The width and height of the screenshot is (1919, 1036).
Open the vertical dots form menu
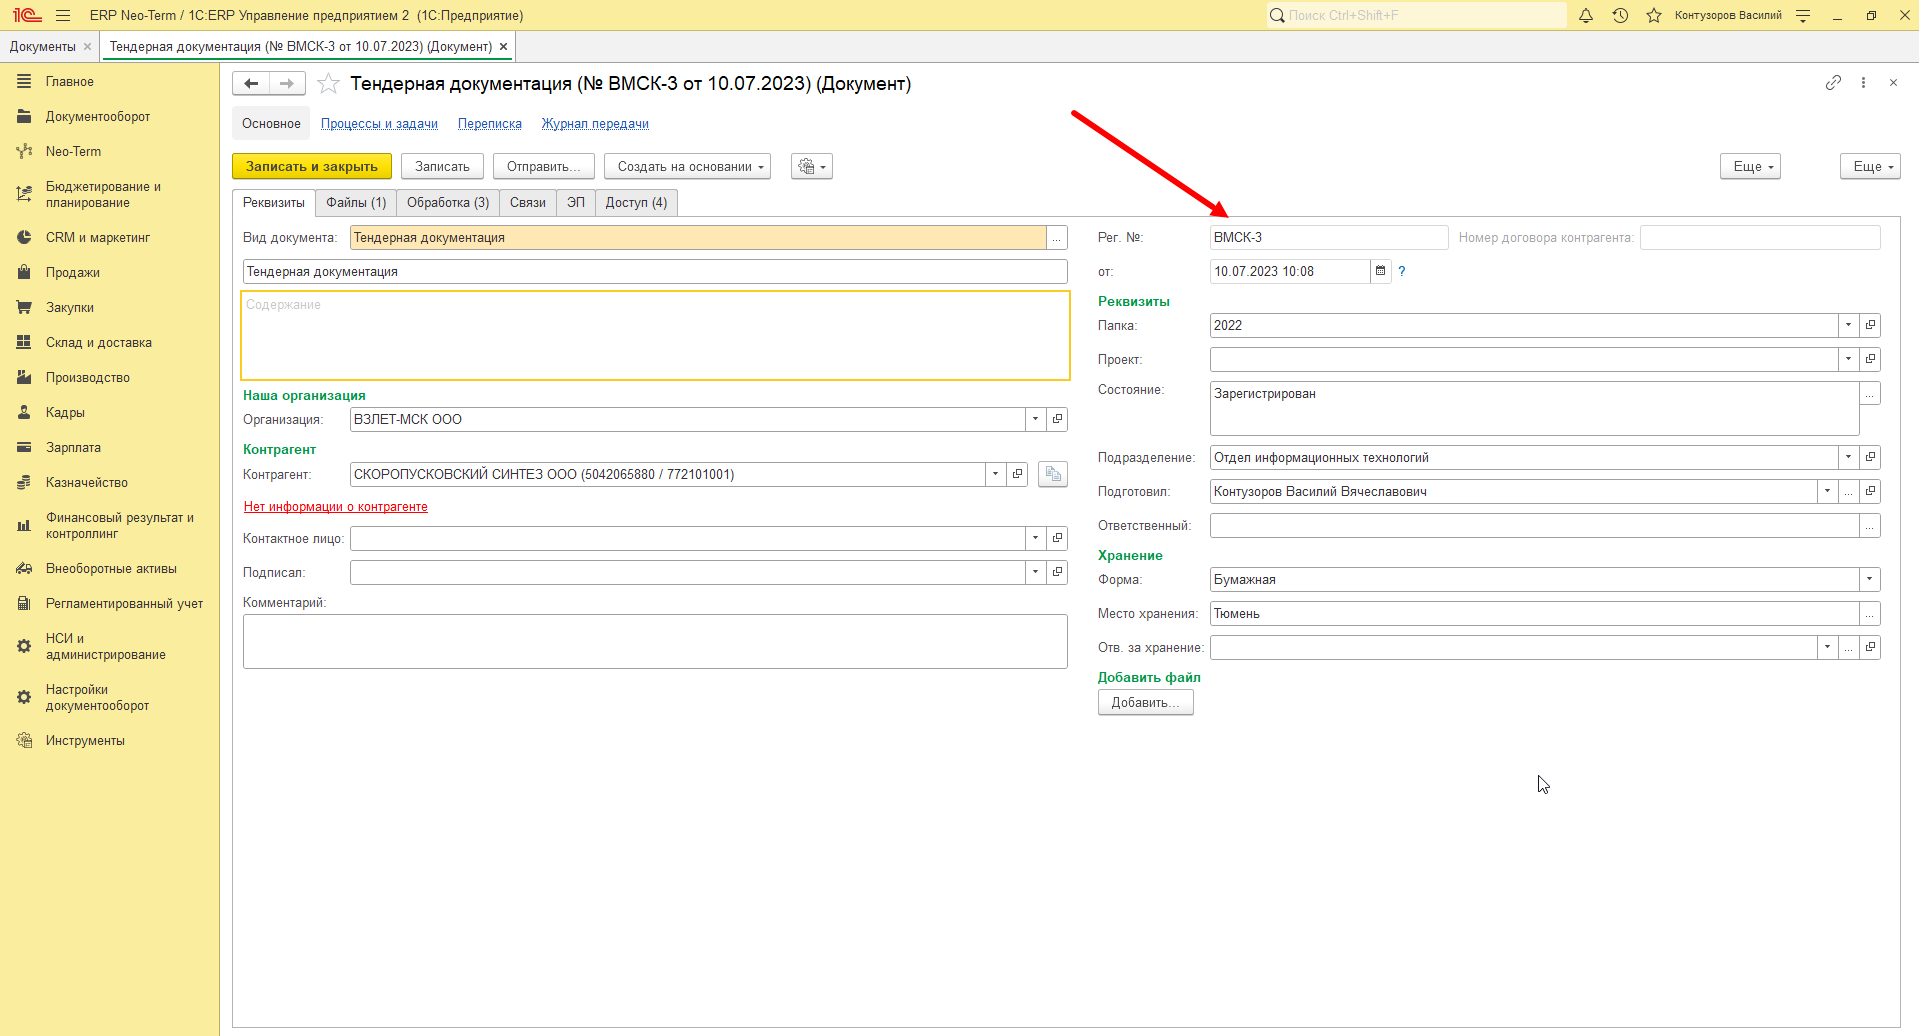[x=1863, y=83]
